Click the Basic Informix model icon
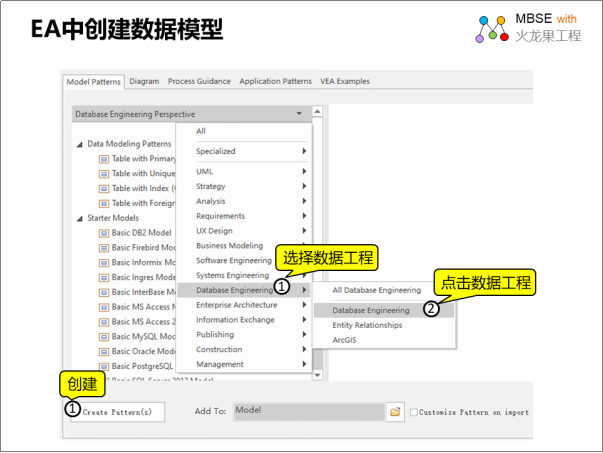Viewport: 603px width, 453px height. [x=103, y=263]
